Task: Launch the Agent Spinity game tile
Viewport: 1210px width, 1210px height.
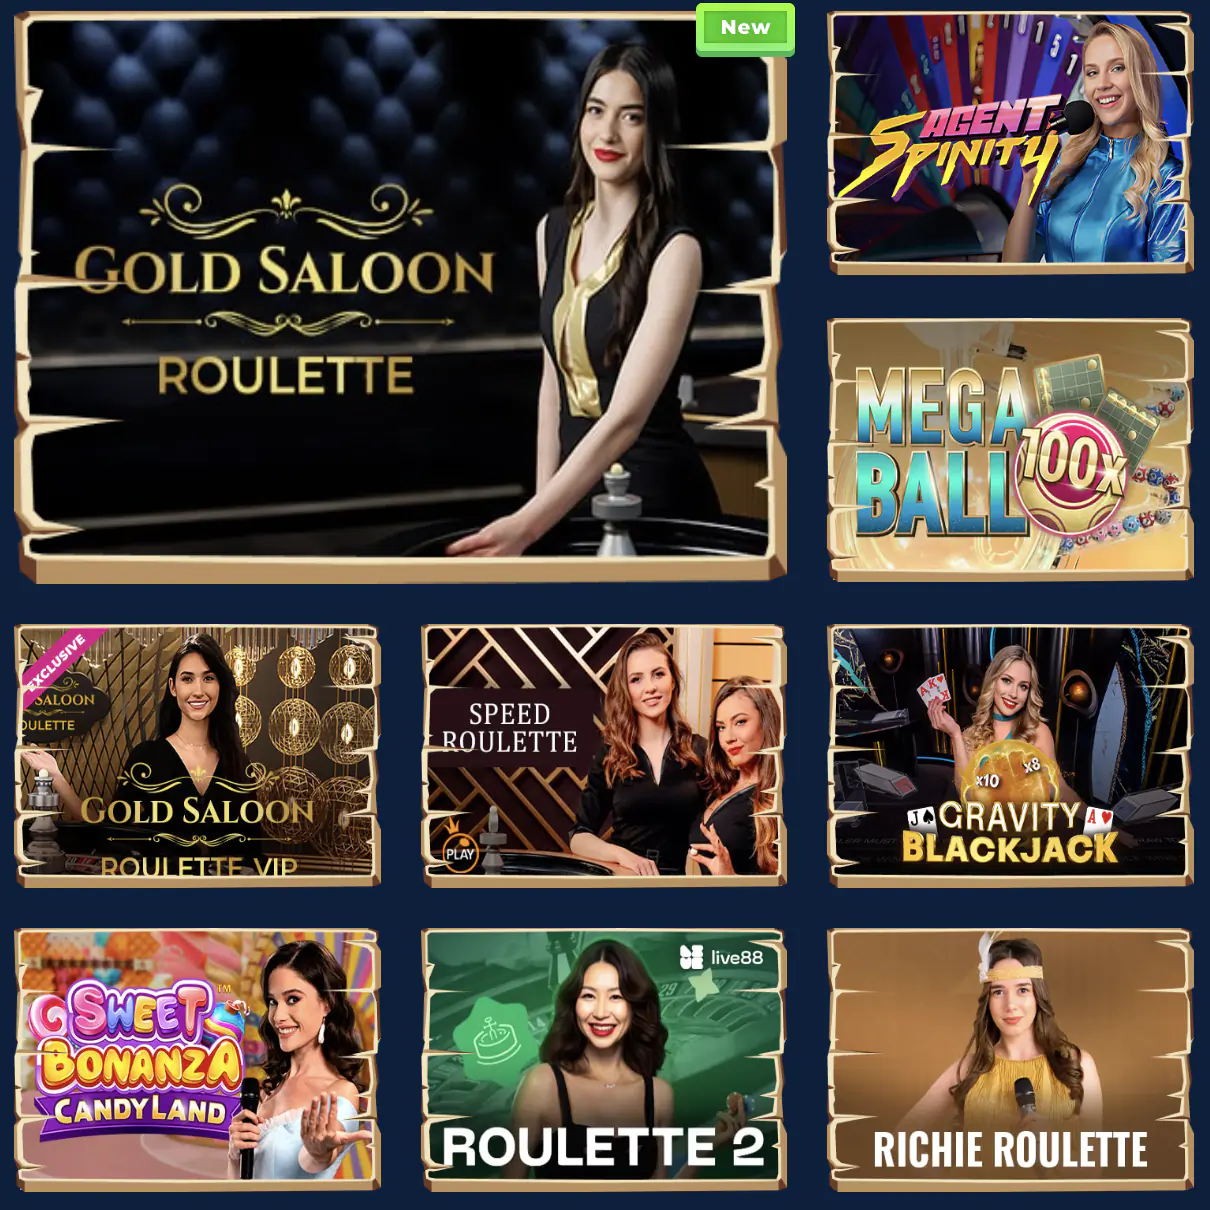Action: [1010, 143]
